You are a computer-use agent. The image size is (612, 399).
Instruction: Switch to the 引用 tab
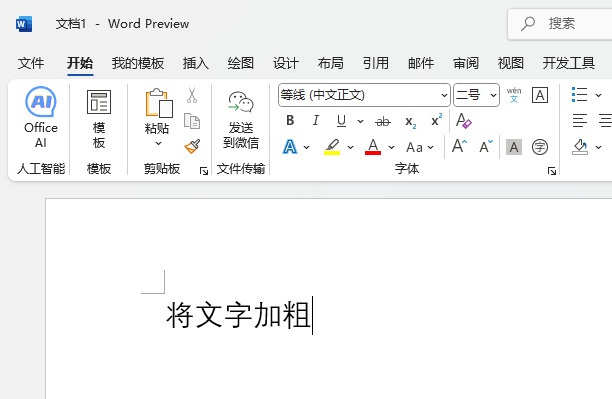376,63
